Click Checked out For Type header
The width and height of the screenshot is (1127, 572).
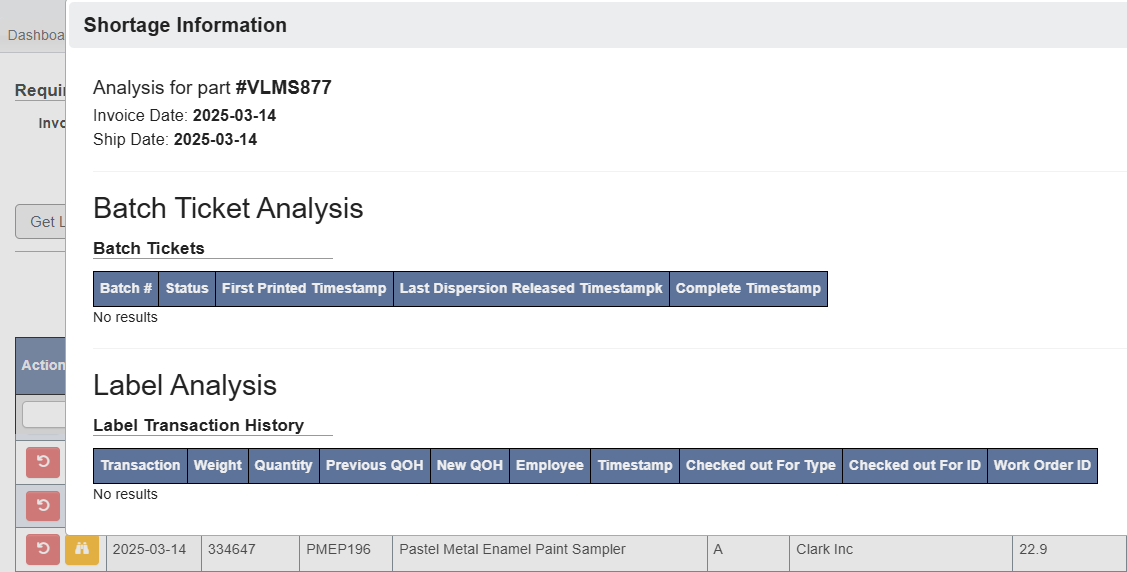pos(761,466)
